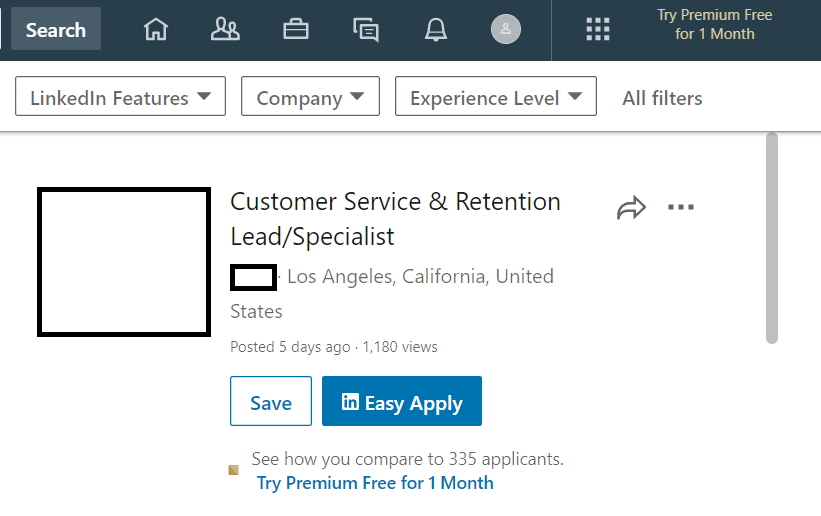Follow the Try Premium Free for 1 Month link below applicants
This screenshot has width=821, height=516.
pos(375,483)
